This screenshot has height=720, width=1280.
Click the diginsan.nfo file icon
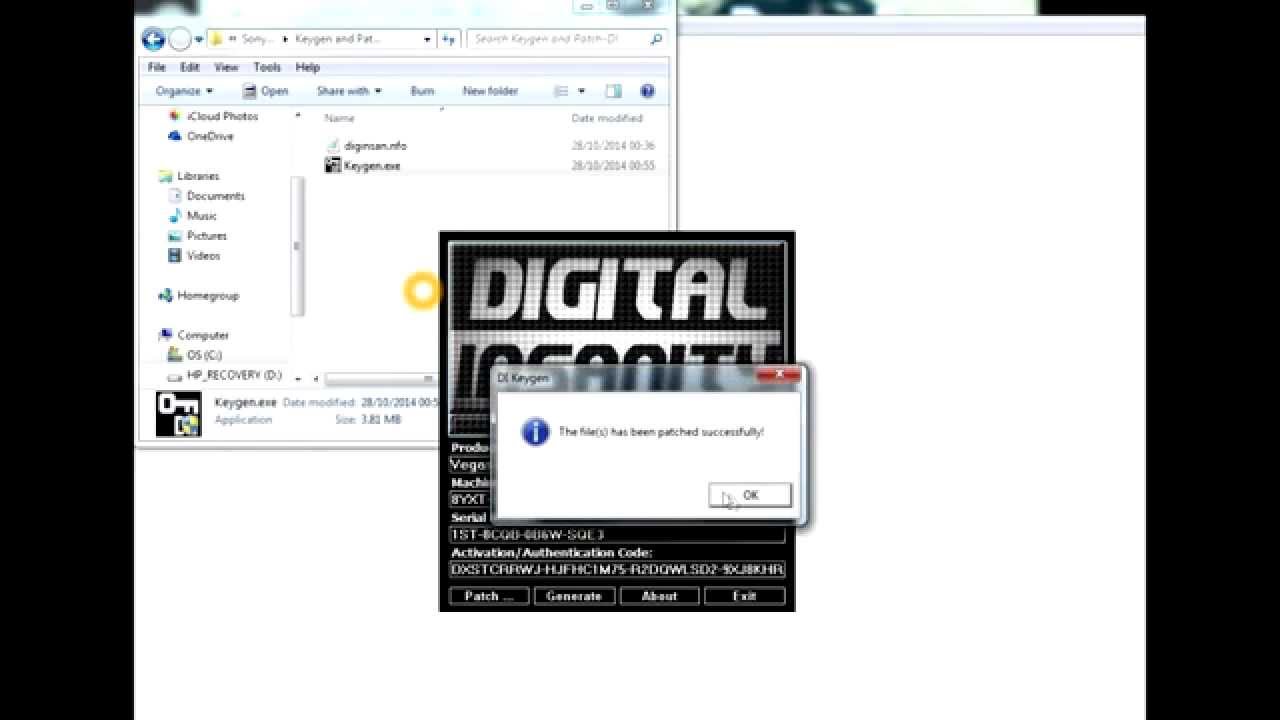[333, 146]
